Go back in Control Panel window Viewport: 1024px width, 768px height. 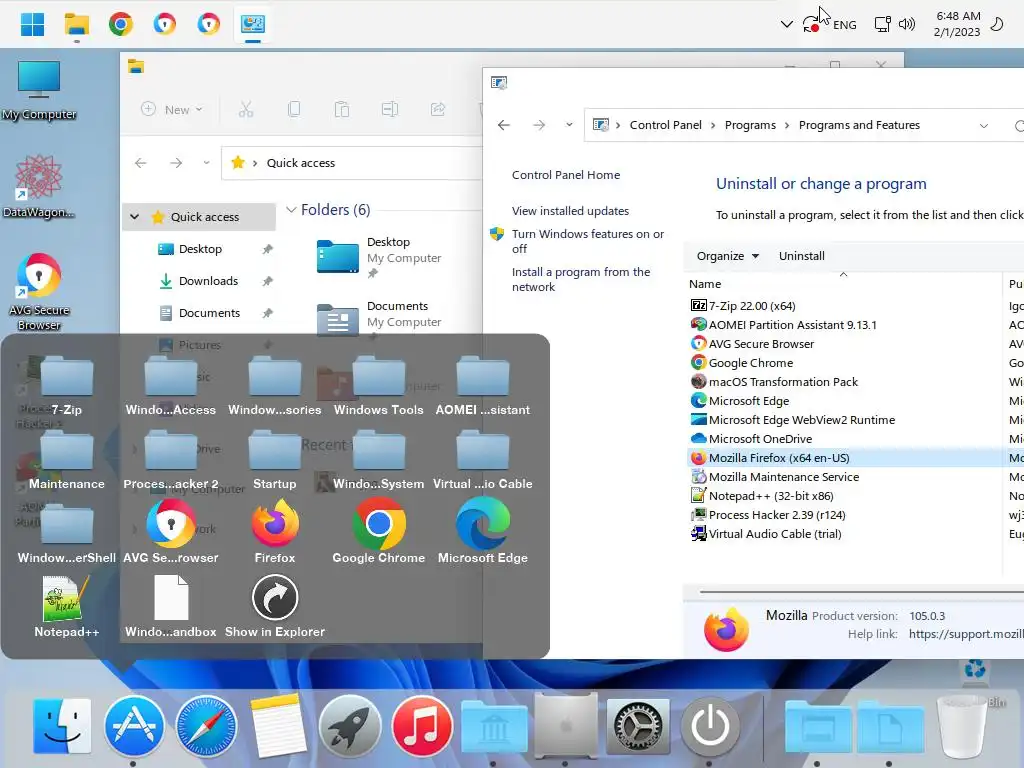click(504, 125)
